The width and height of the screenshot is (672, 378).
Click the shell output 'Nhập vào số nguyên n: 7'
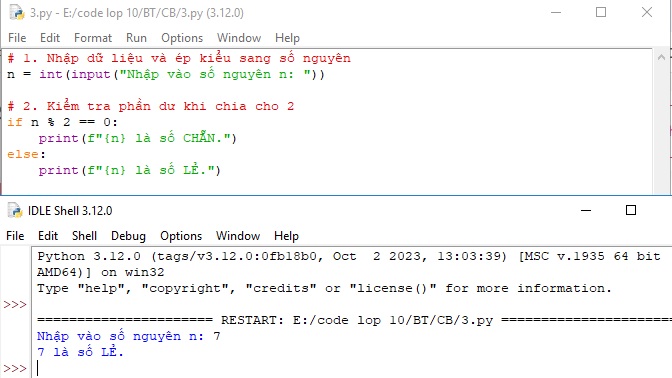click(129, 336)
